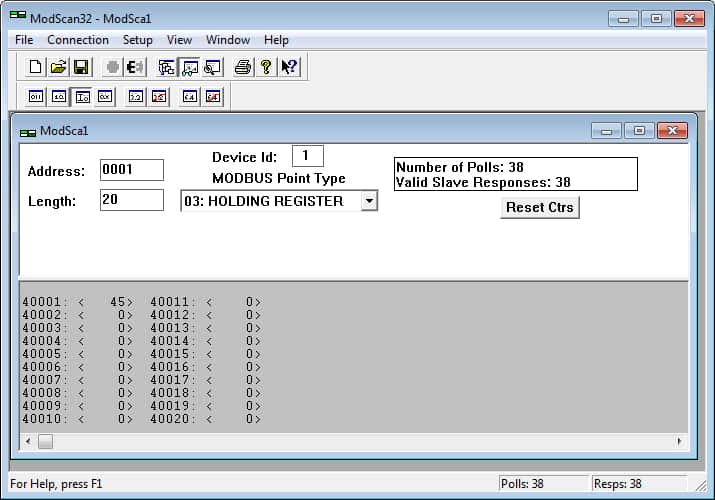Click the data definition windows icon

166,67
